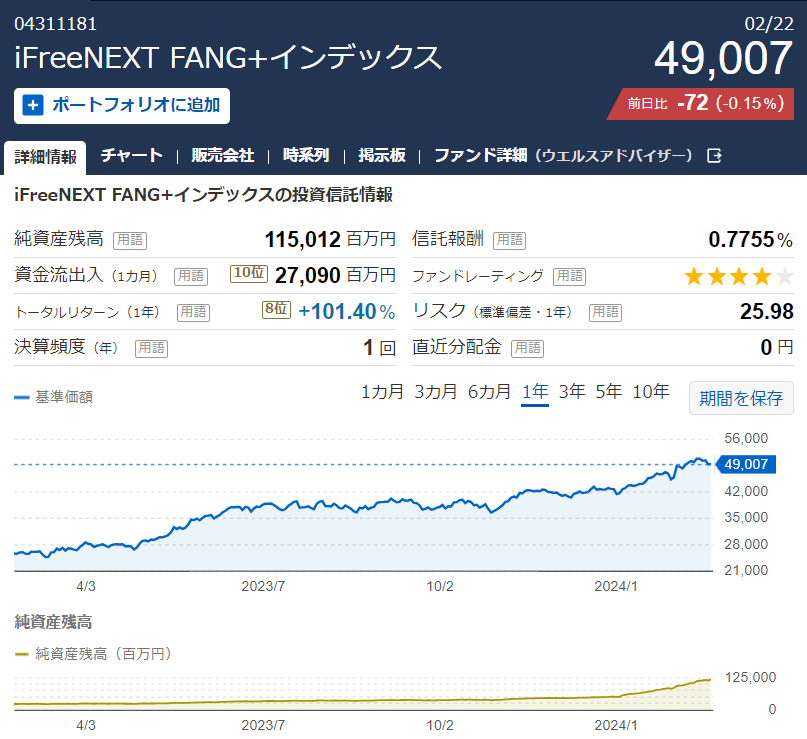Select the 10年 chart period
Viewport: 807px width, 739px height.
tap(651, 392)
